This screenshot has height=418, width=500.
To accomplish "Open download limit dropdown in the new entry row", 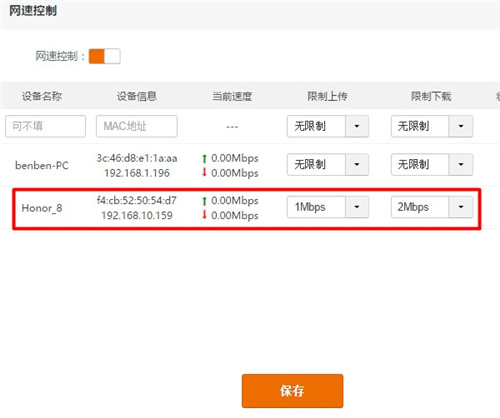I will click(x=432, y=126).
